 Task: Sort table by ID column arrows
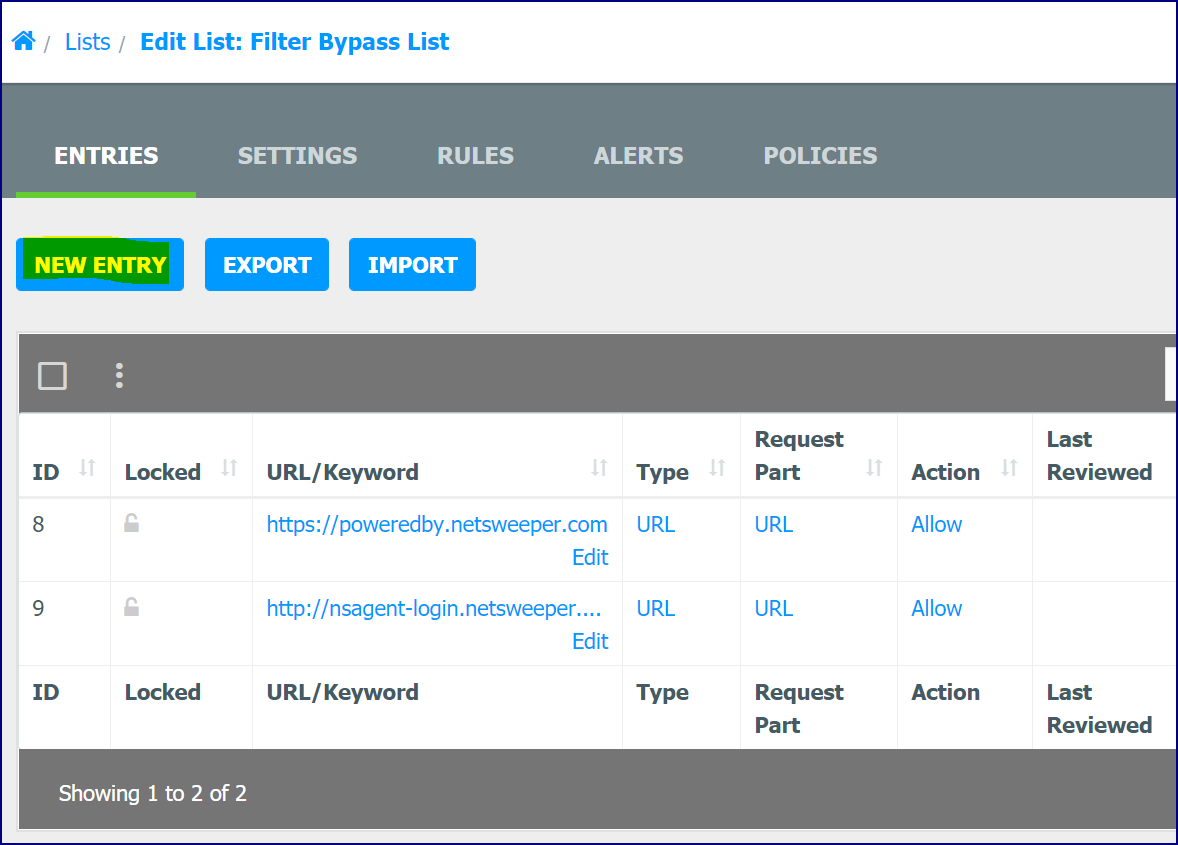click(x=87, y=468)
